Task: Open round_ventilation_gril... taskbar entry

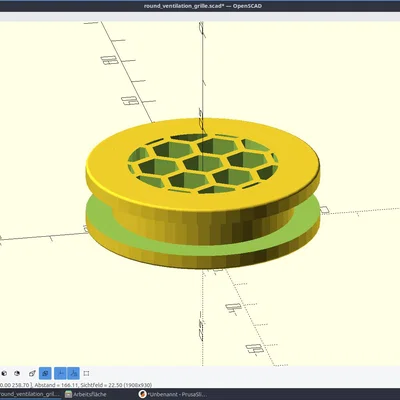Action: point(30,394)
